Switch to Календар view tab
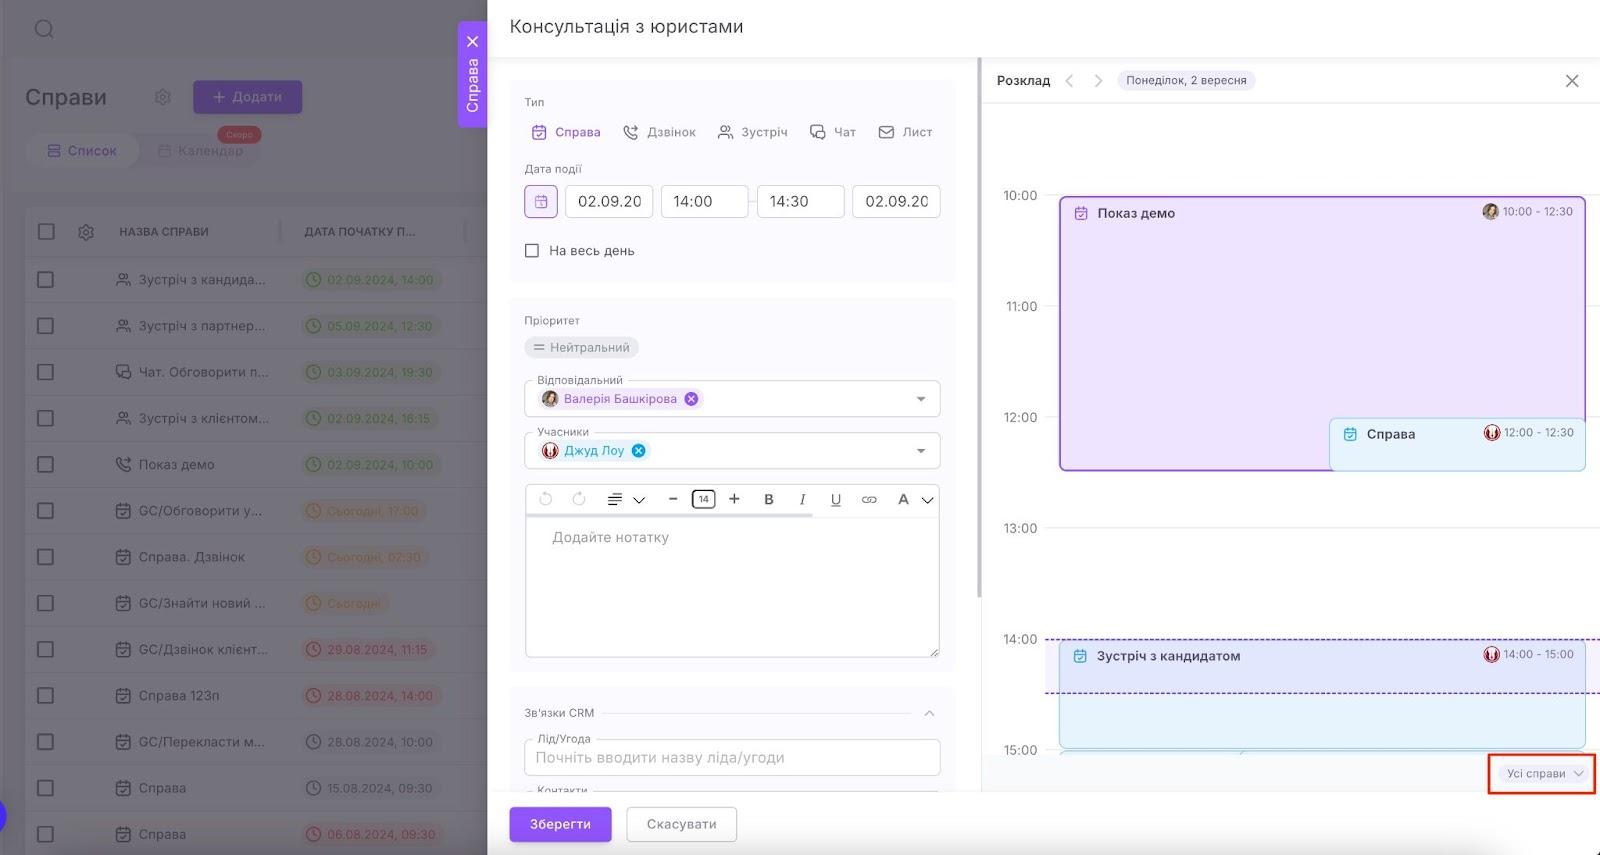The width and height of the screenshot is (1600, 855). pyautogui.click(x=200, y=151)
